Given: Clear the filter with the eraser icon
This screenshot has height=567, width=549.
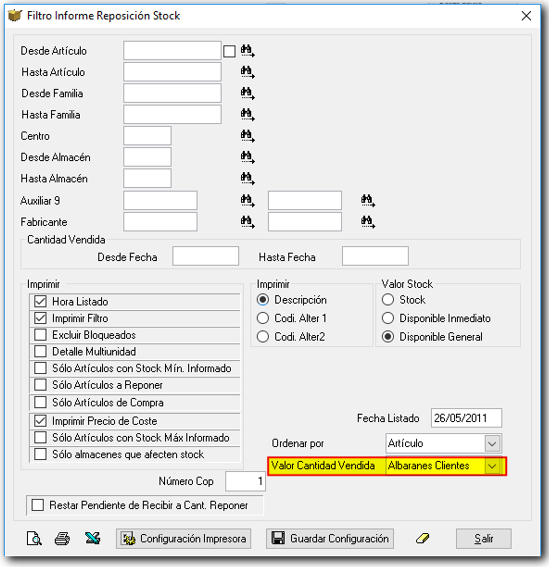Looking at the screenshot, I should click(x=422, y=538).
